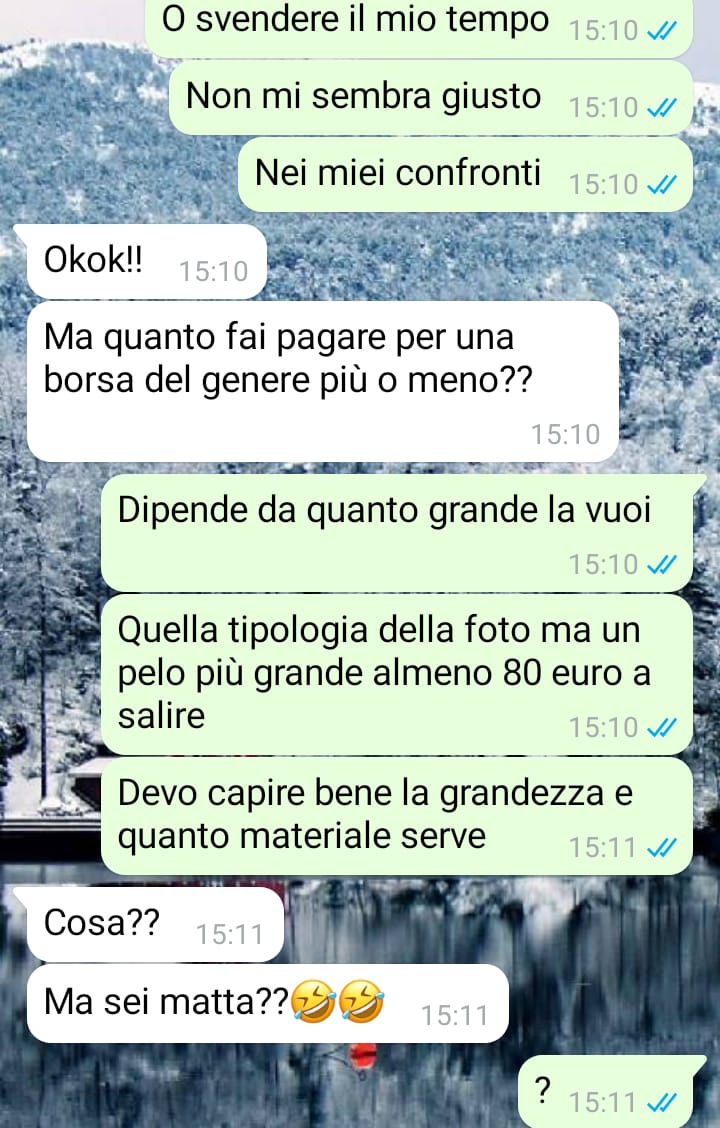Tap read ticks on the '?' message
Screen dimensions: 720x1128
pos(662,1103)
